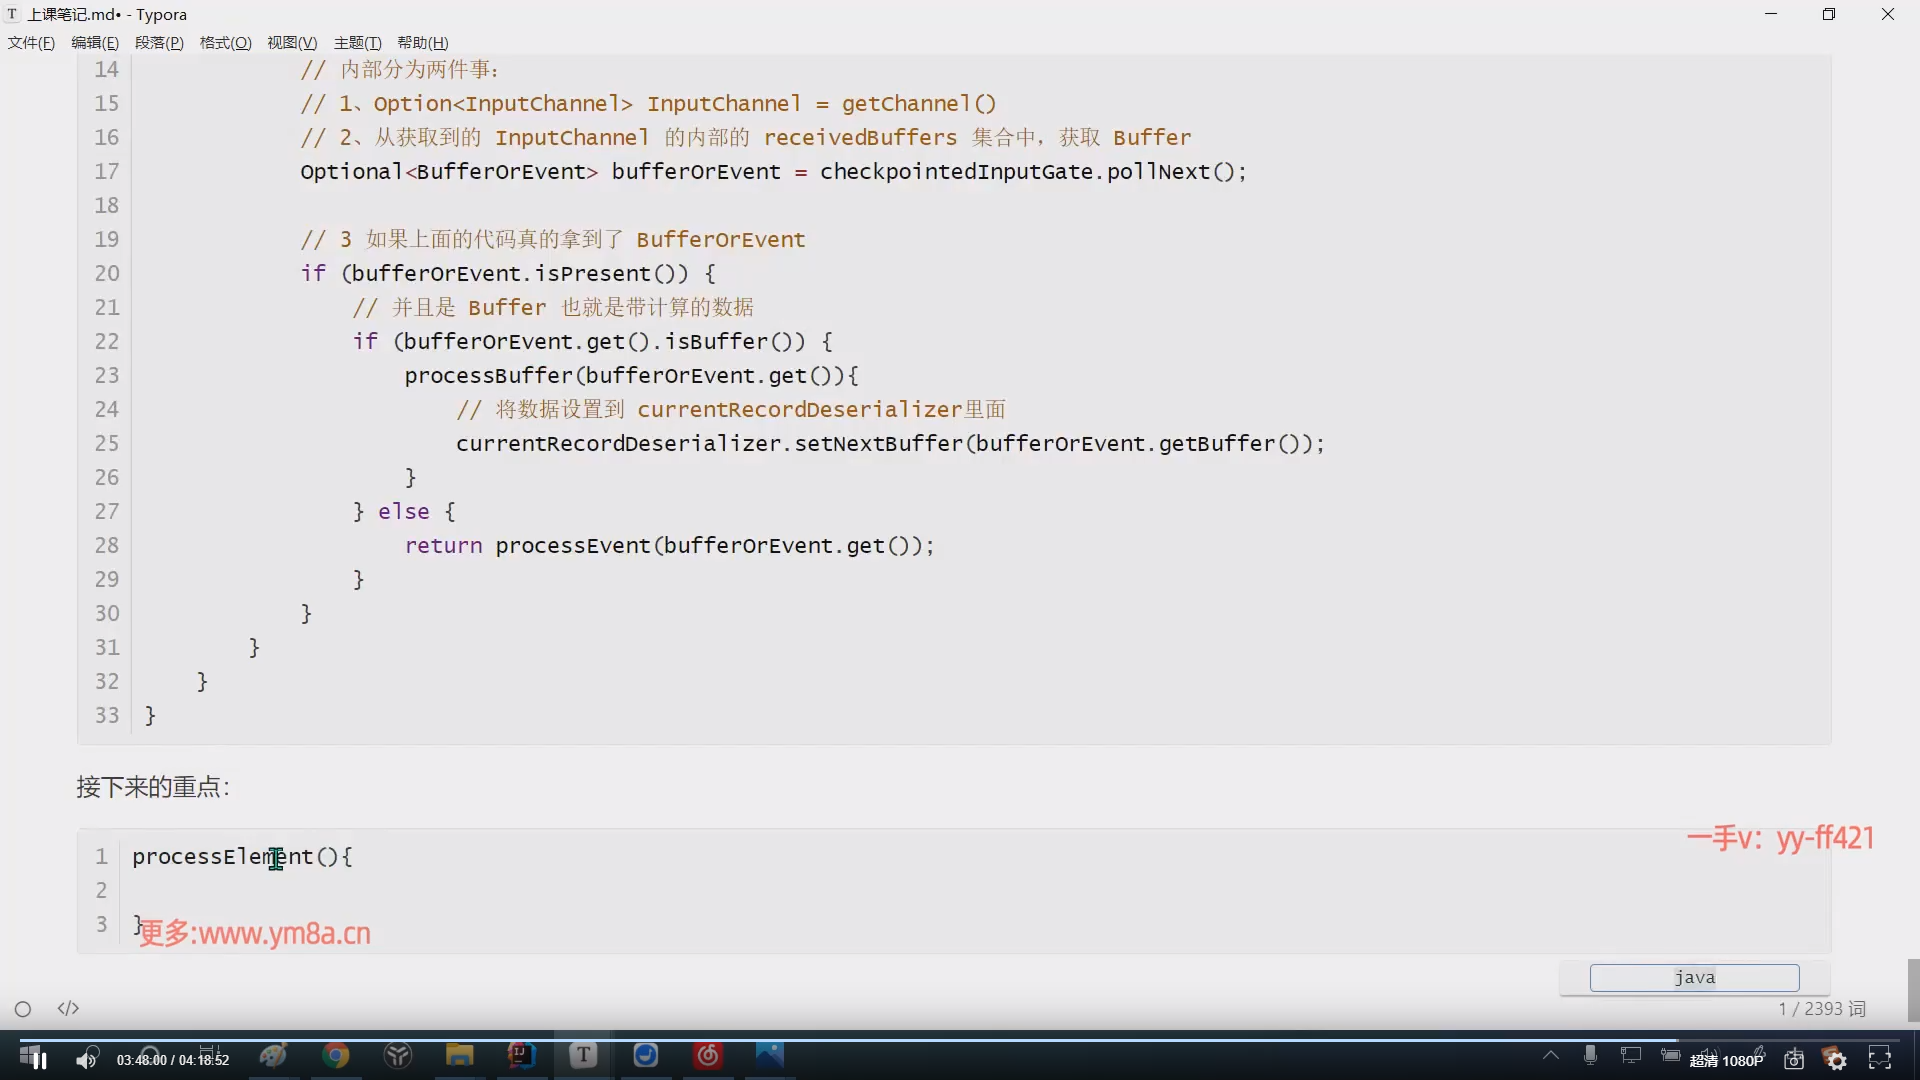Take a video screenshot with camera icon
The image size is (1920, 1080).
click(1794, 1059)
